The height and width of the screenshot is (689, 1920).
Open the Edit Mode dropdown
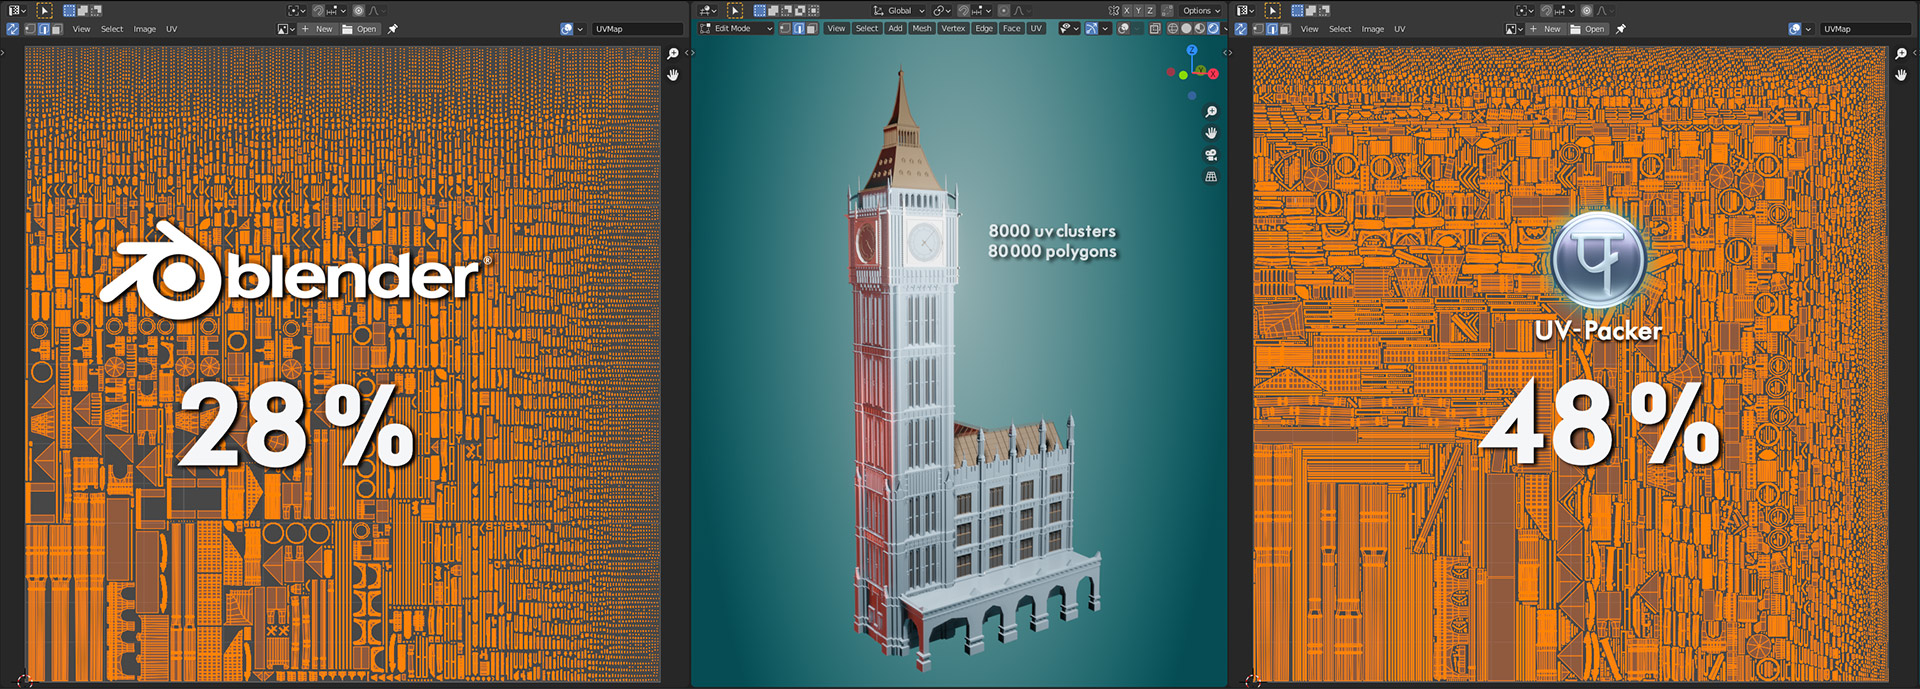point(737,29)
